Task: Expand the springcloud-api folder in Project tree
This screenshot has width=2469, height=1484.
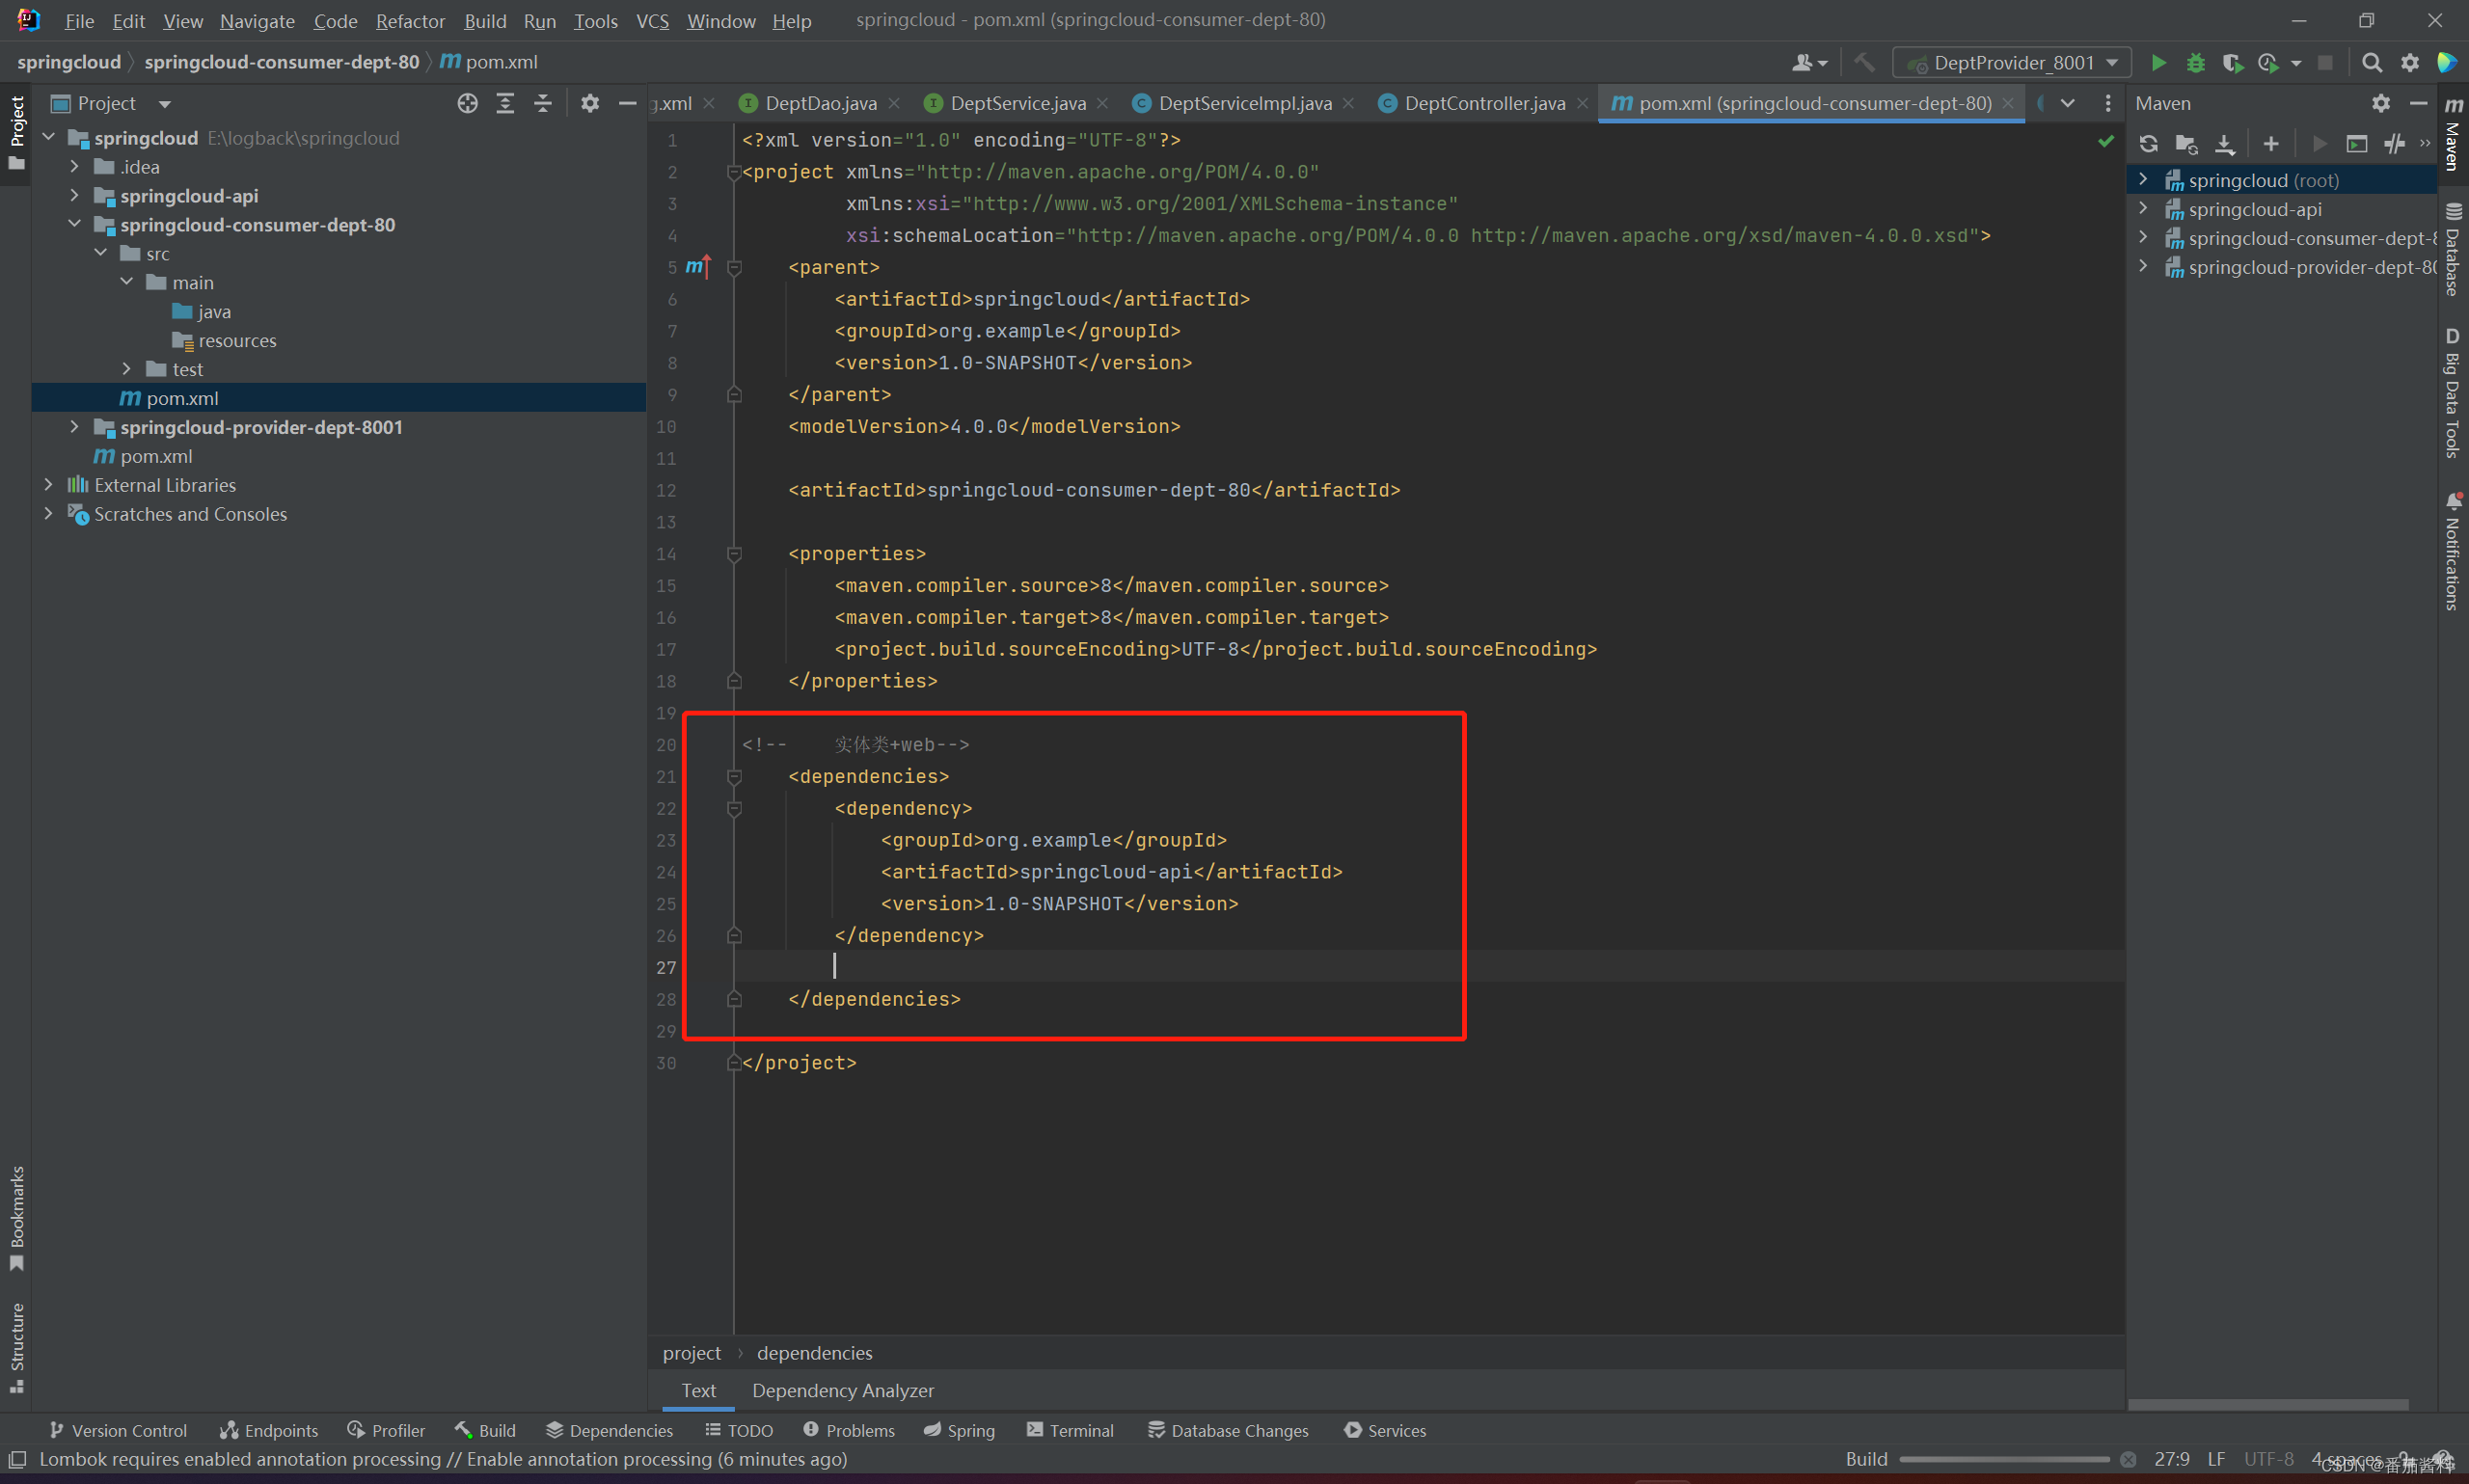Action: (75, 196)
